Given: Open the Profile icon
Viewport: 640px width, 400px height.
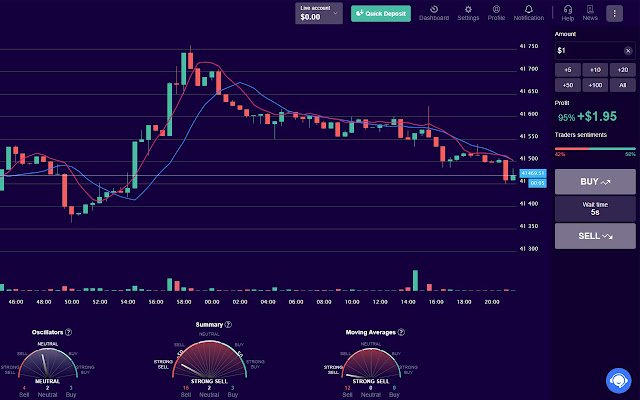Looking at the screenshot, I should tap(496, 9).
